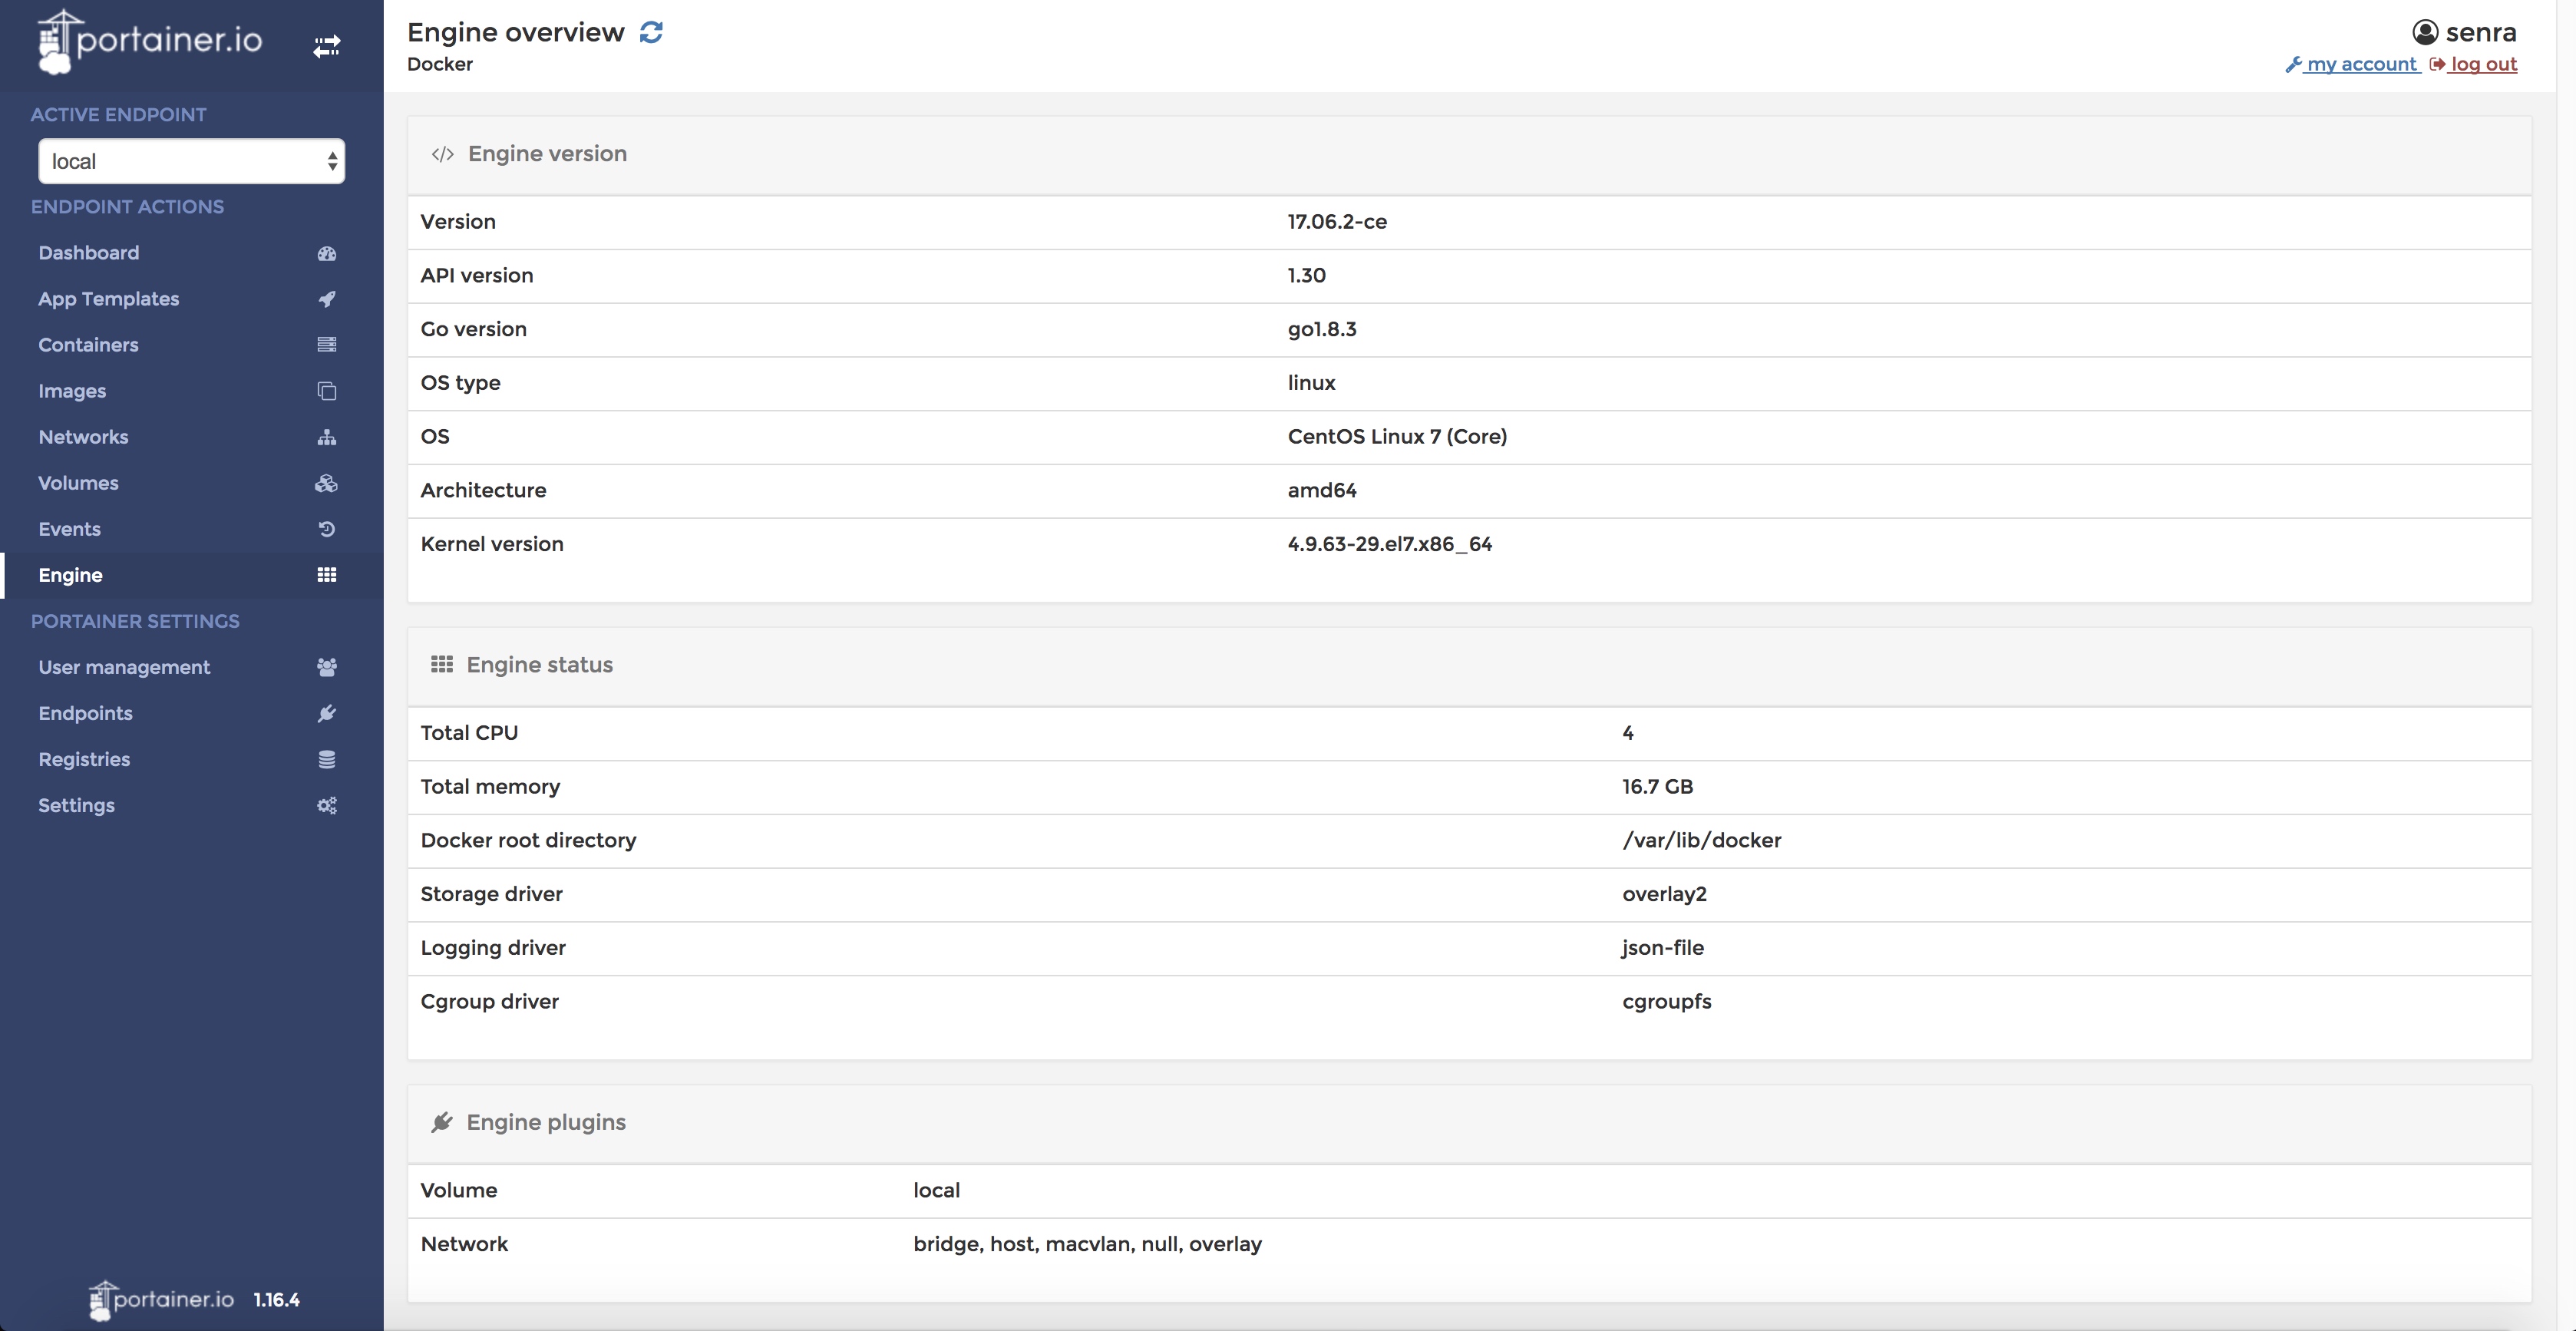Click the Containers list icon
Screen dimensions: 2576x1331
[326, 345]
